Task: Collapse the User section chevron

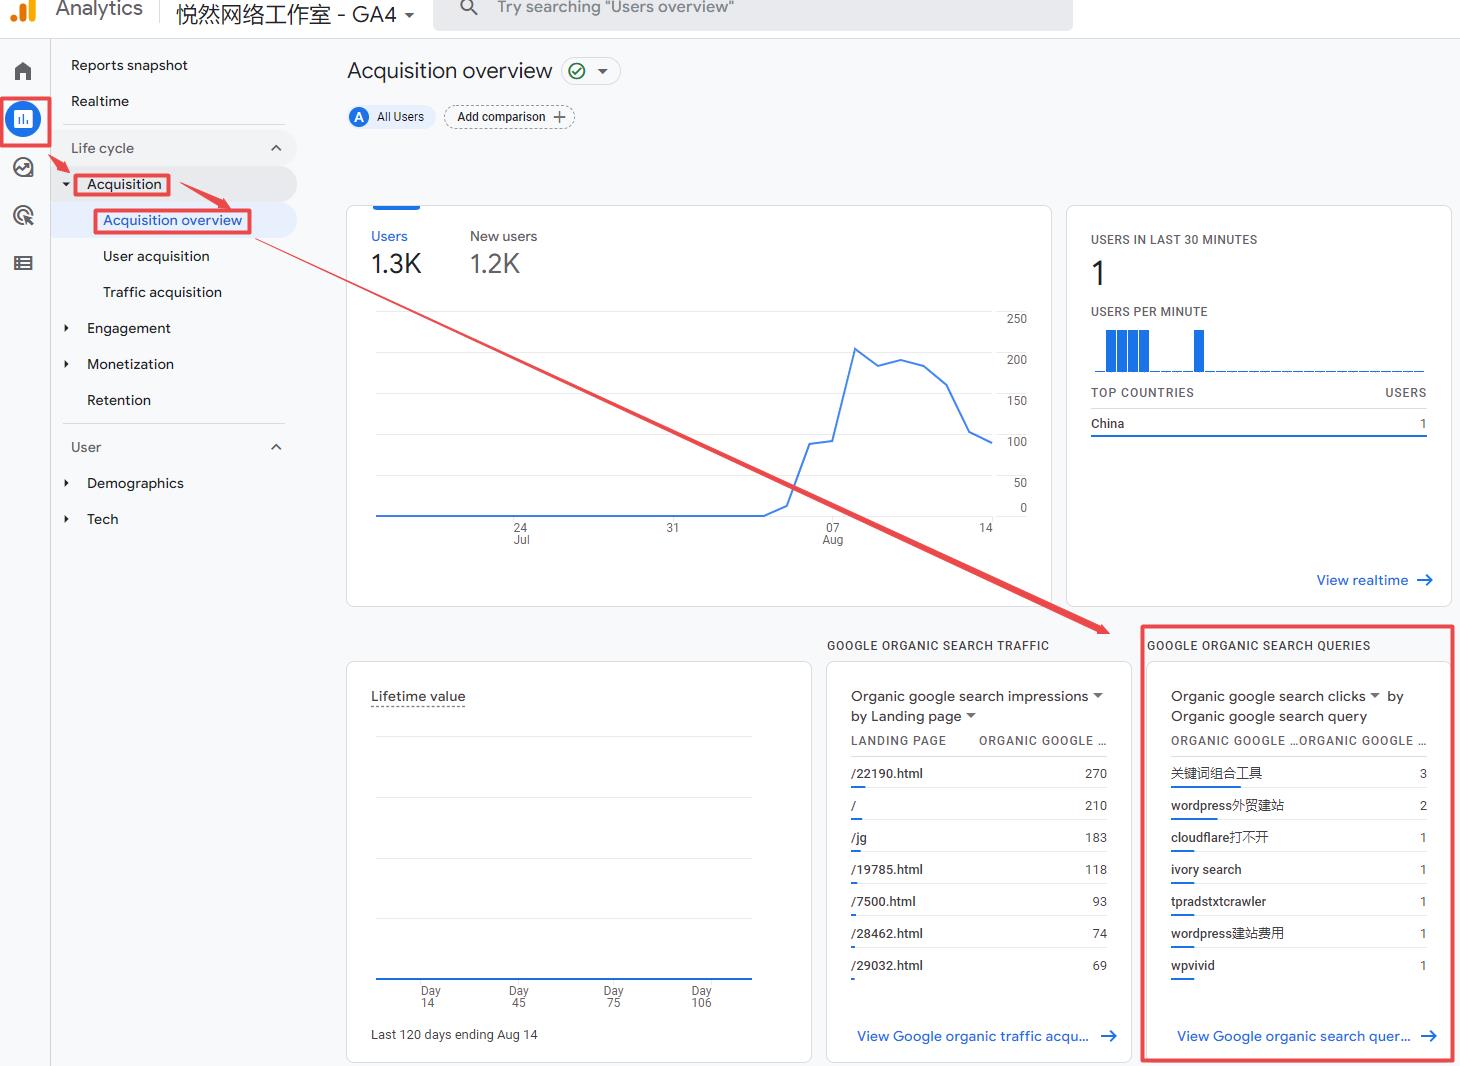Action: coord(276,447)
